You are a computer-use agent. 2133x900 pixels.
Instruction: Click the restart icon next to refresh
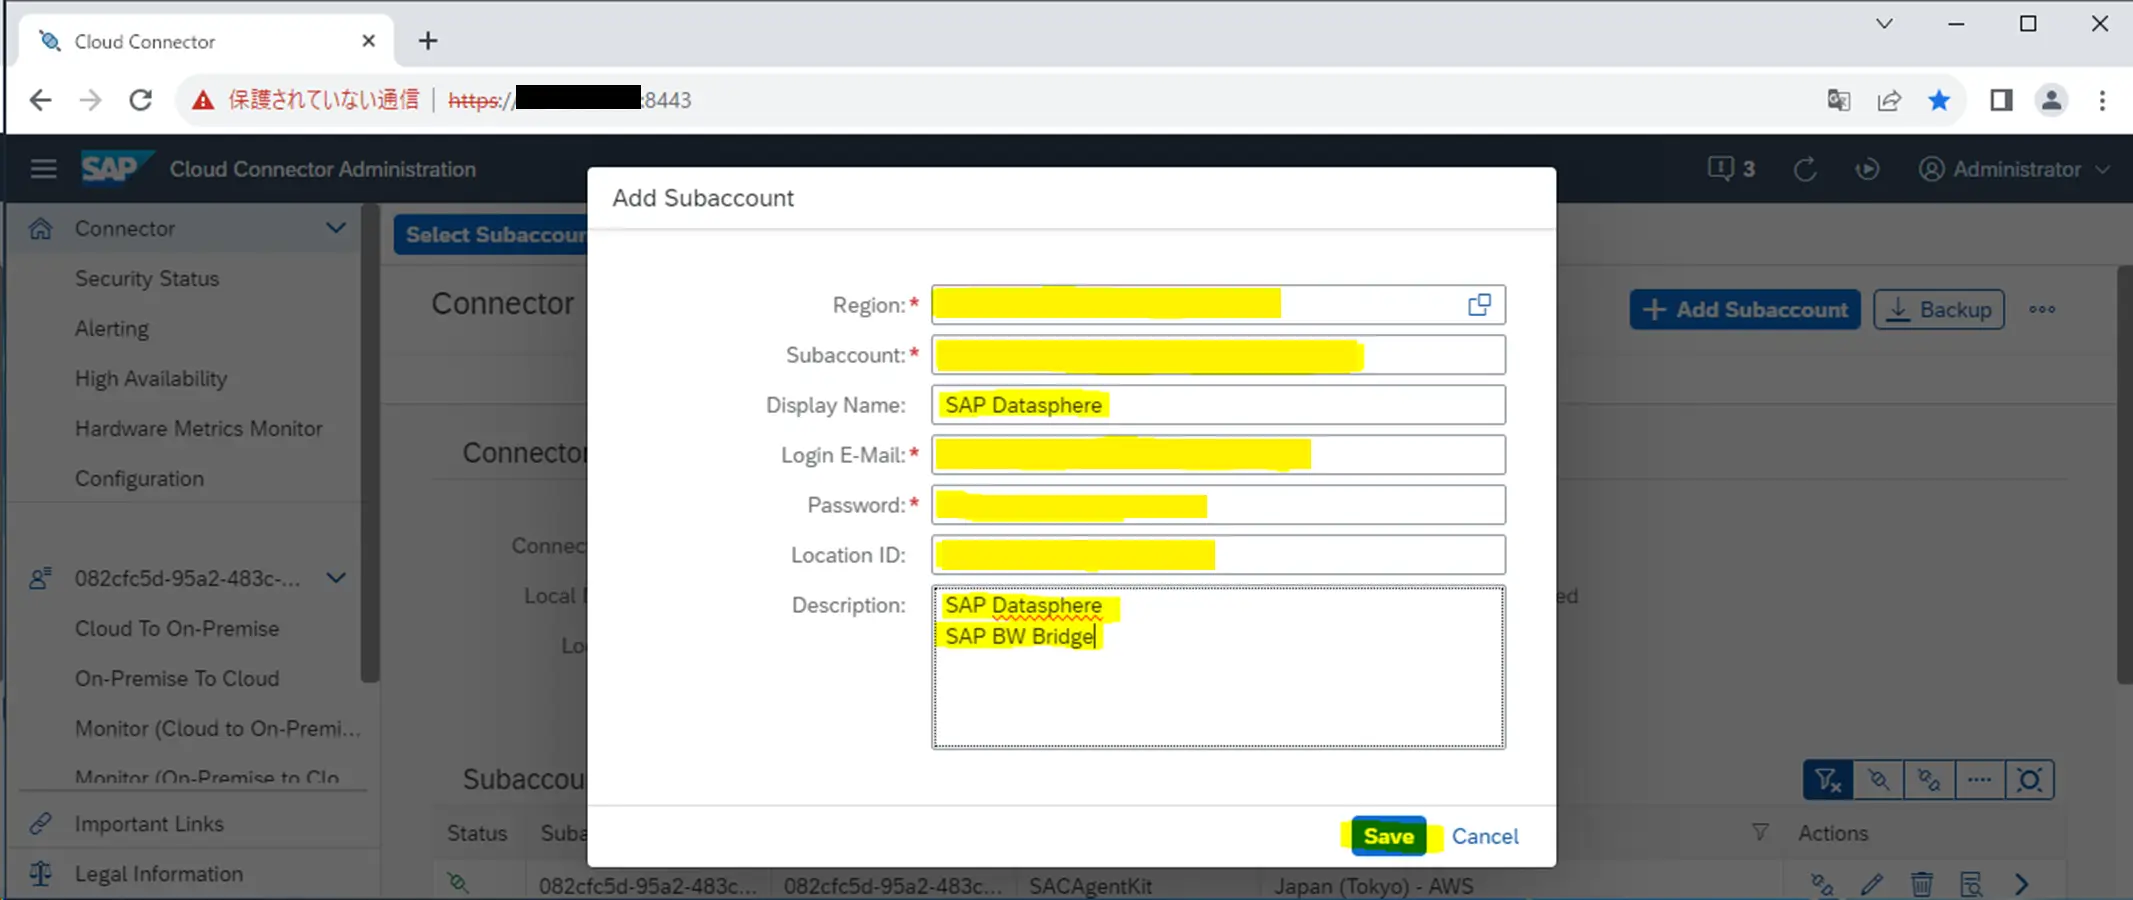[x=1867, y=169]
